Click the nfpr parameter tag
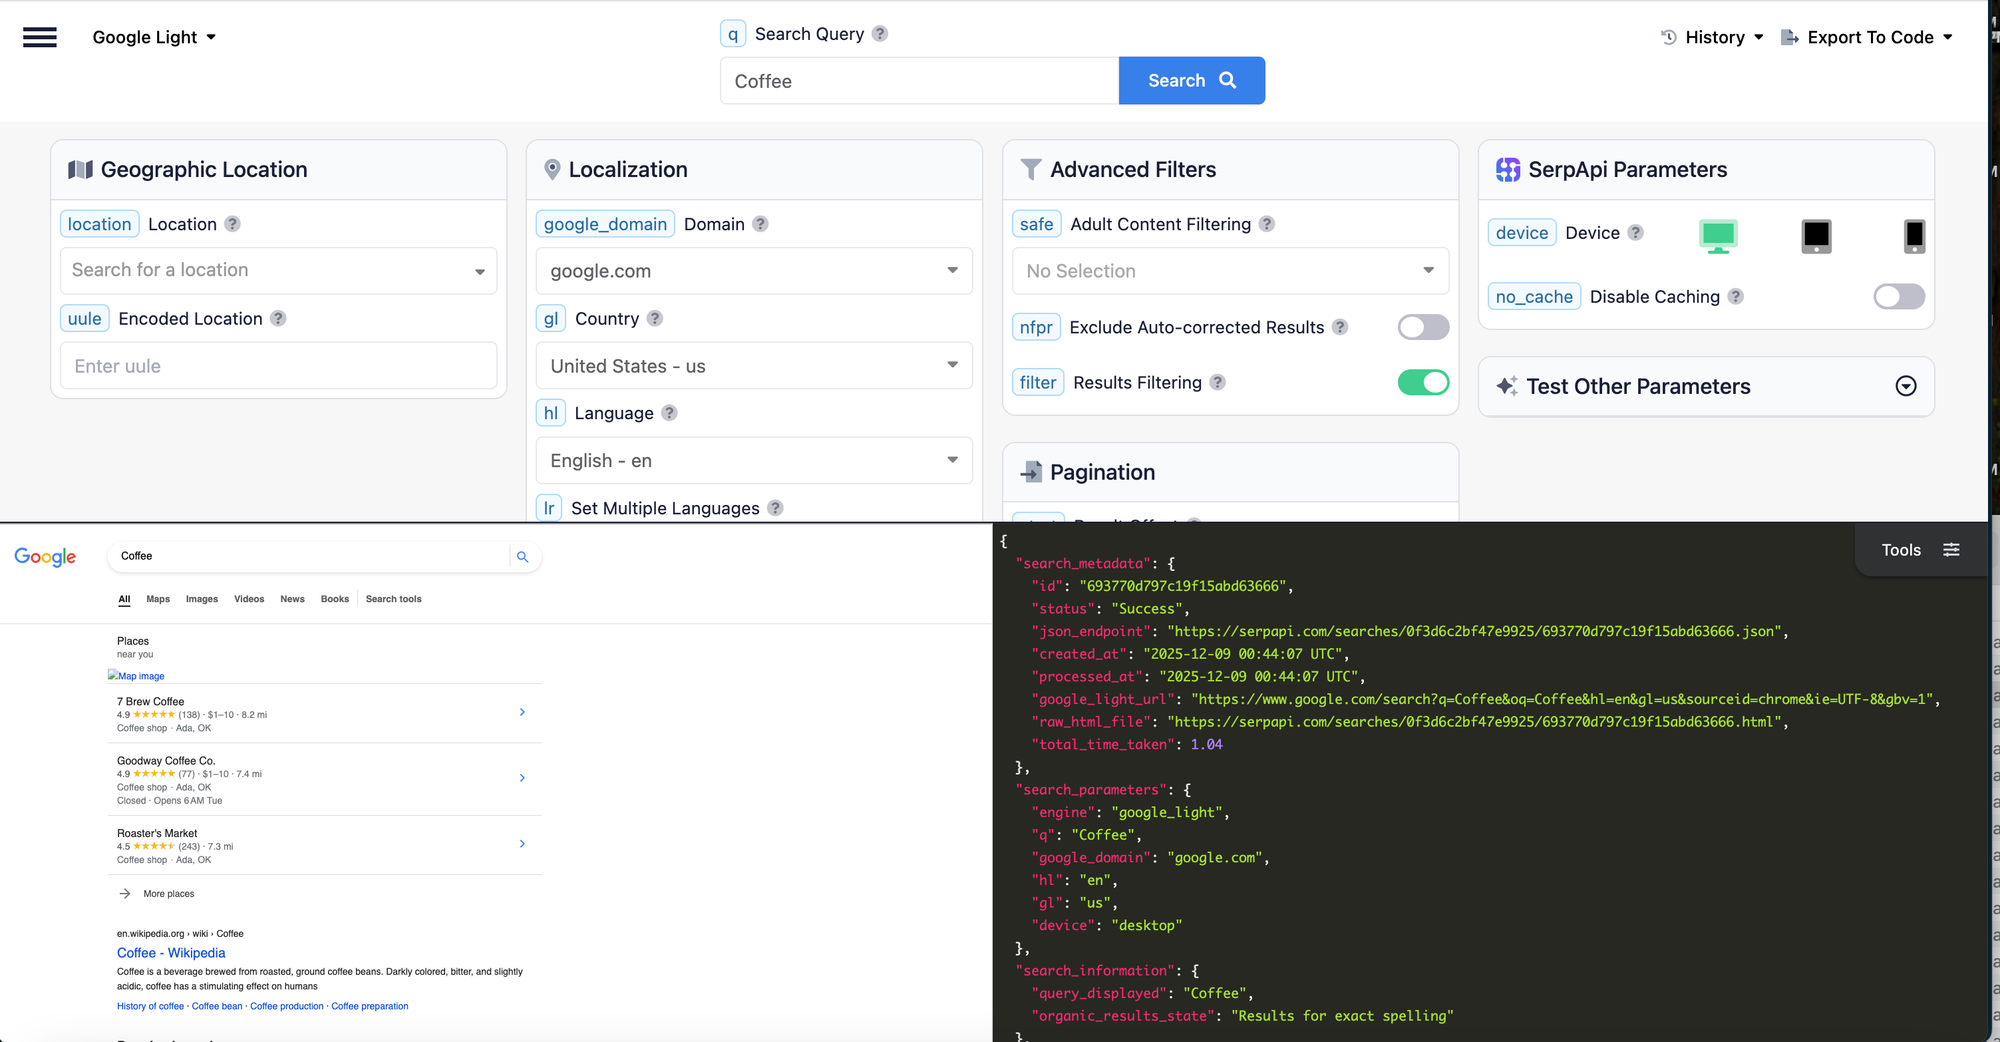 (1036, 327)
